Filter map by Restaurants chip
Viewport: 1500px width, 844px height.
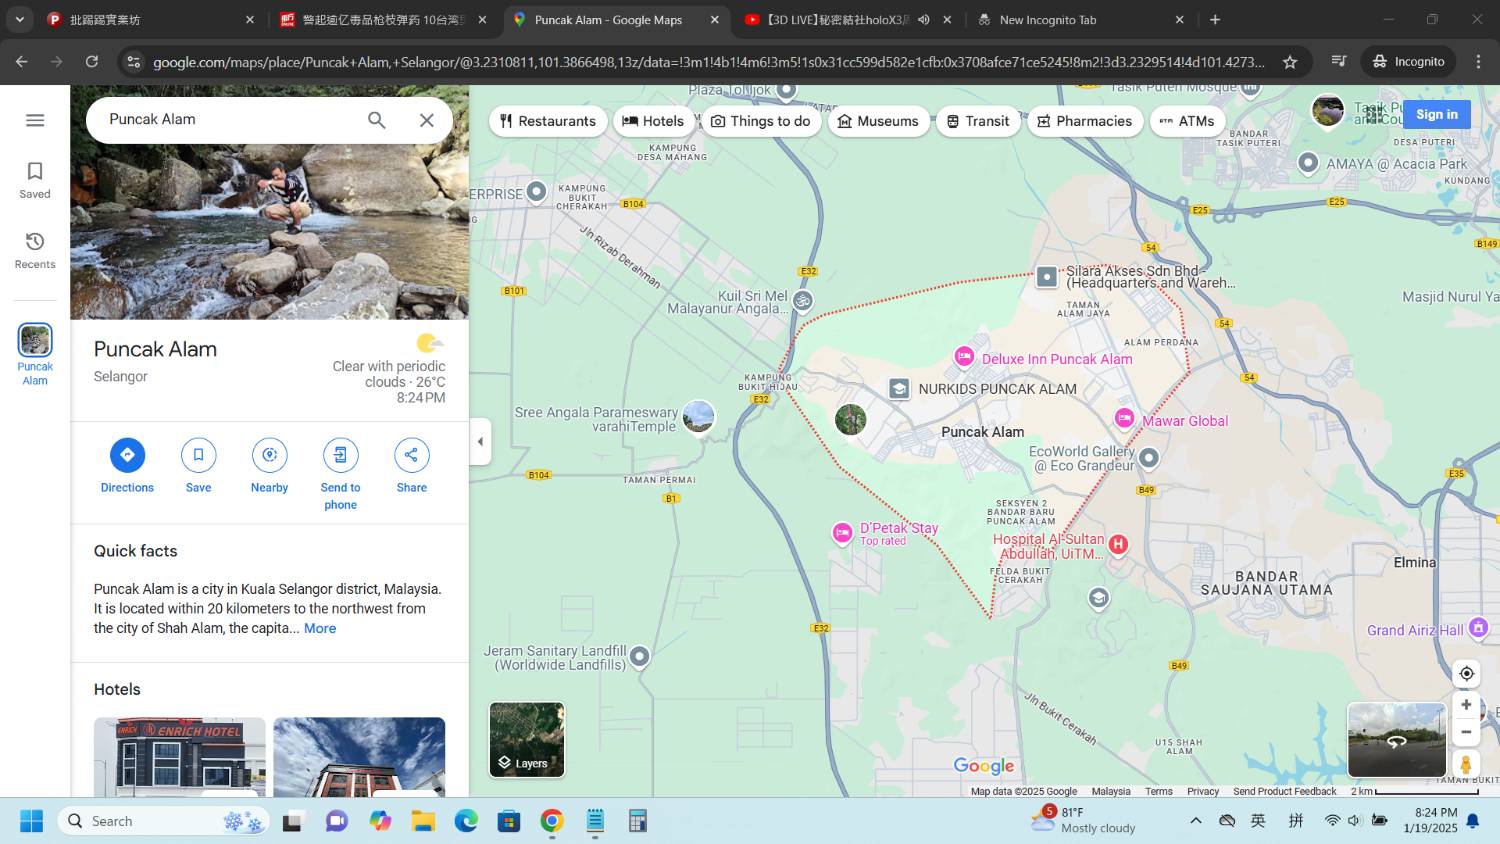pyautogui.click(x=548, y=121)
